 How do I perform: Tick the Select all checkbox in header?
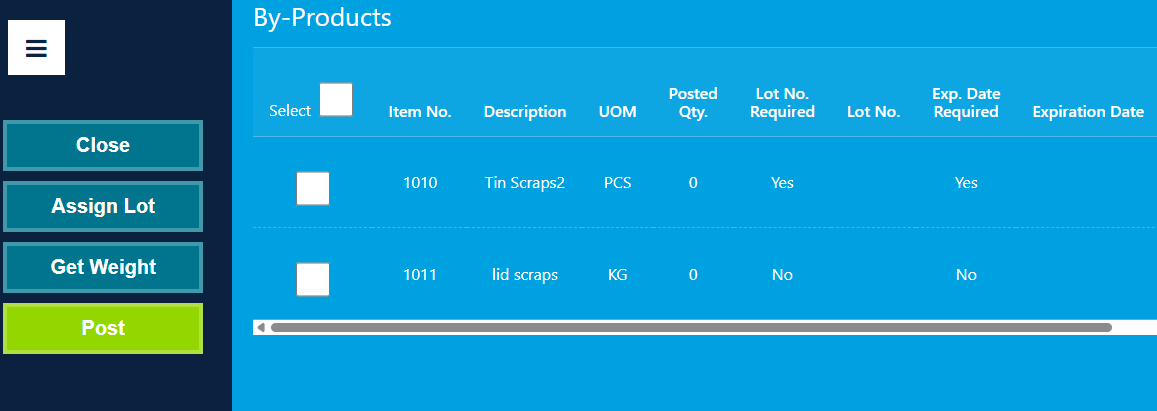[x=336, y=100]
